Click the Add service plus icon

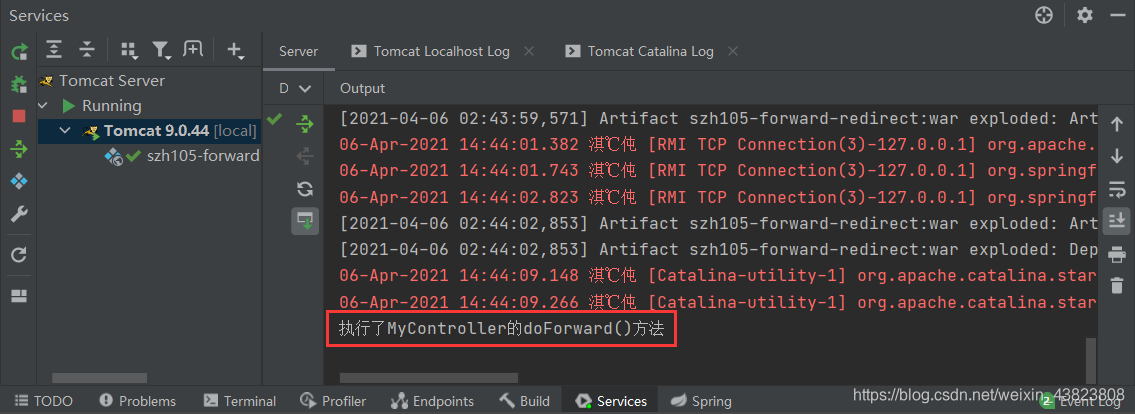[235, 50]
